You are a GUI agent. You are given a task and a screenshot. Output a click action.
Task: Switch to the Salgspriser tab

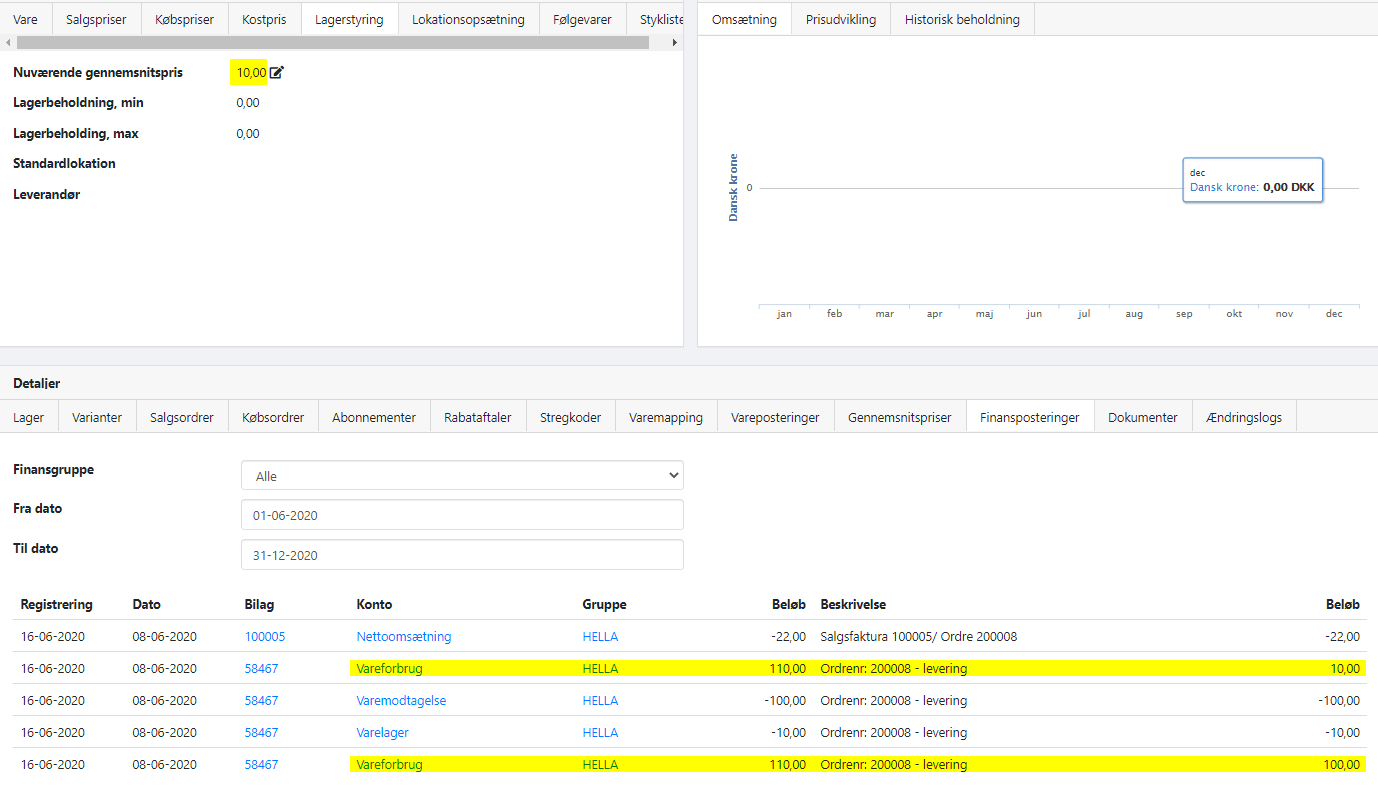pos(96,19)
